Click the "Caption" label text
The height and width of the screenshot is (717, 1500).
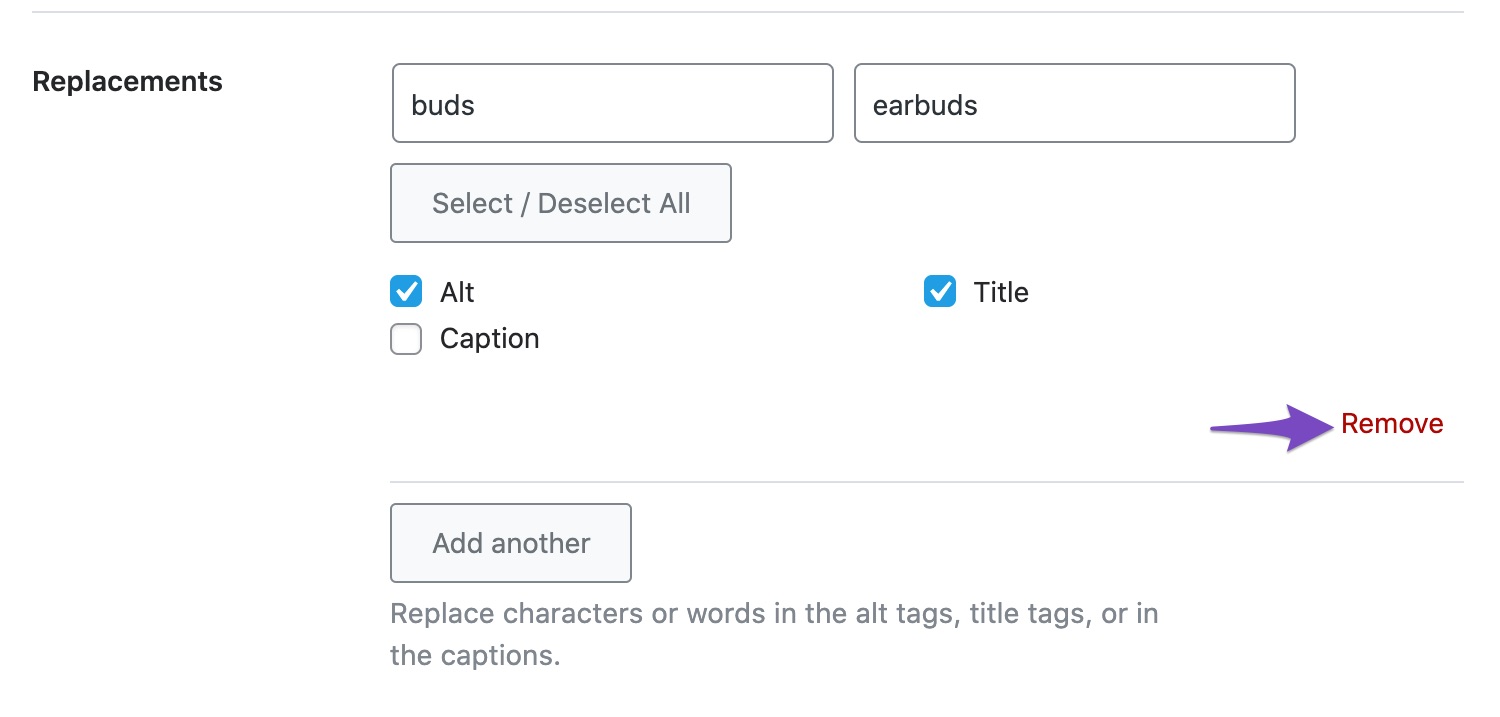(490, 339)
